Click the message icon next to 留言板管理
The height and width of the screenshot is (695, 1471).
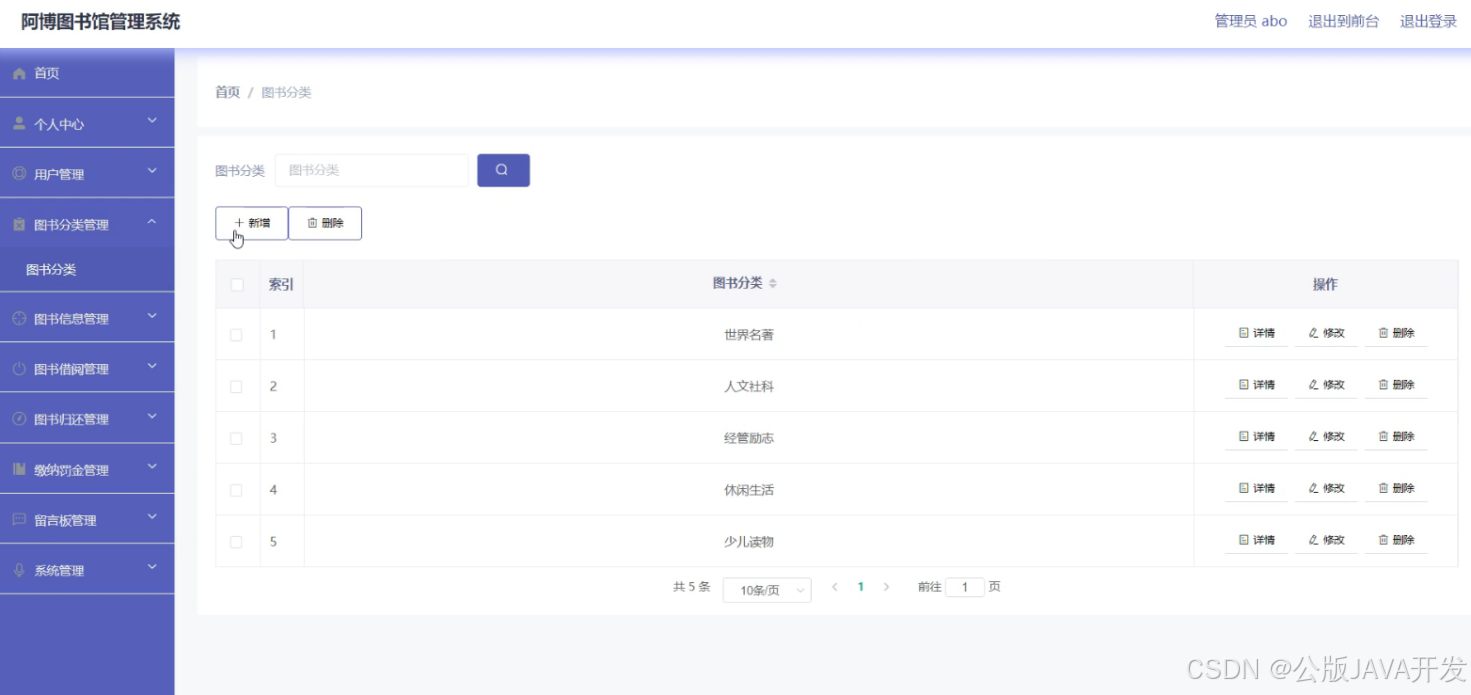coord(19,520)
